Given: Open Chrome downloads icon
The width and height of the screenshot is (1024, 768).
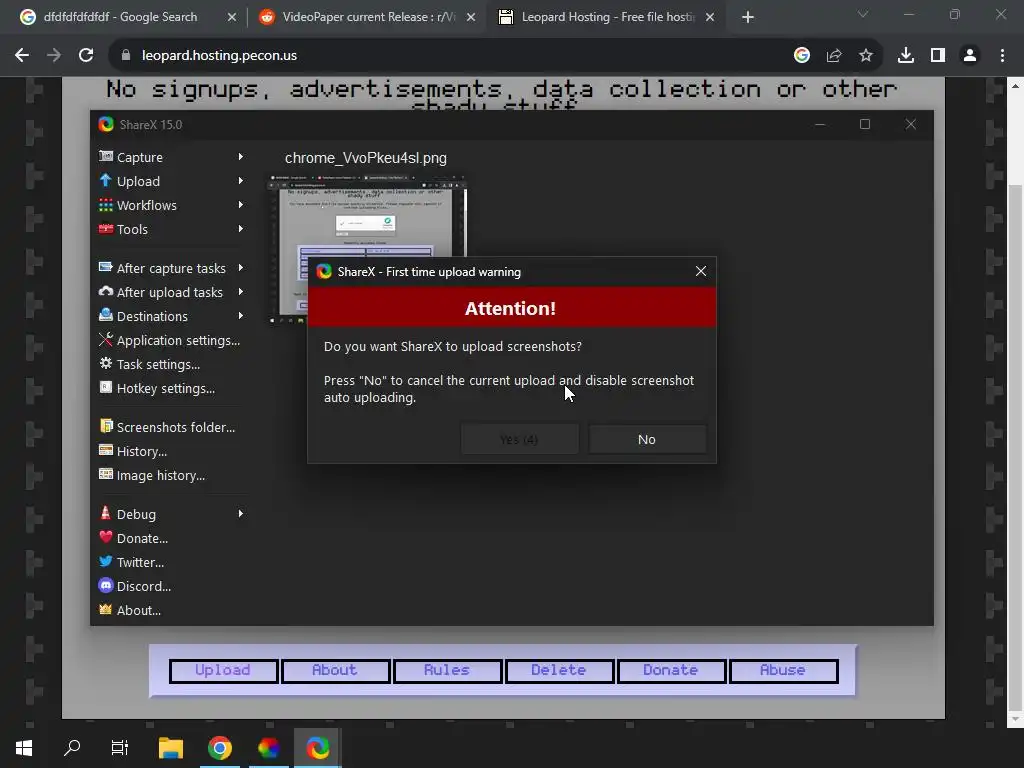Looking at the screenshot, I should pyautogui.click(x=906, y=56).
